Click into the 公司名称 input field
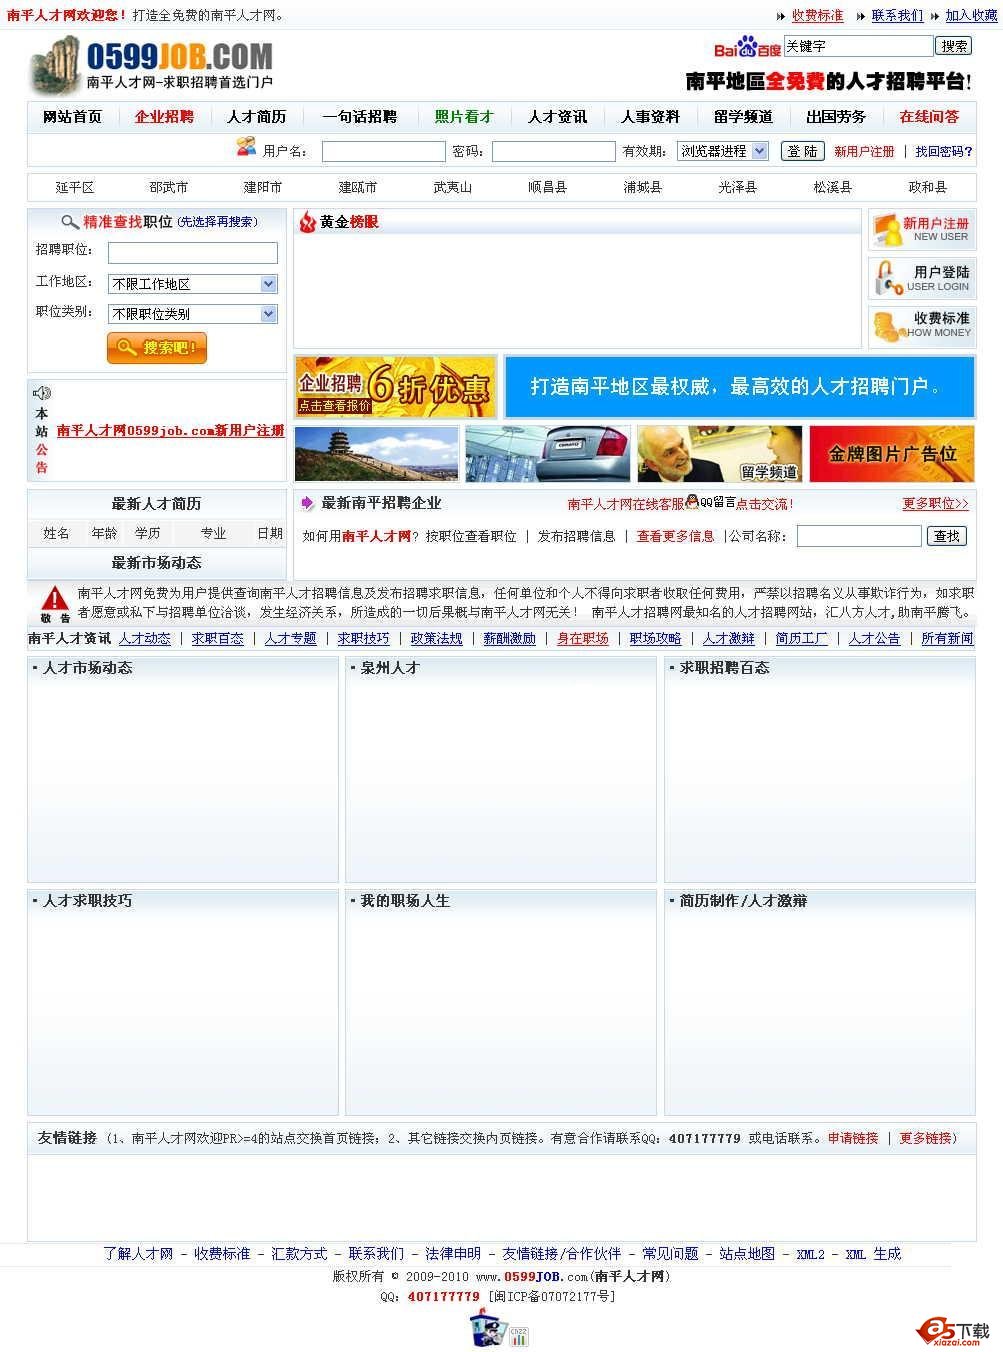Viewport: 1003px width, 1352px height. (859, 536)
